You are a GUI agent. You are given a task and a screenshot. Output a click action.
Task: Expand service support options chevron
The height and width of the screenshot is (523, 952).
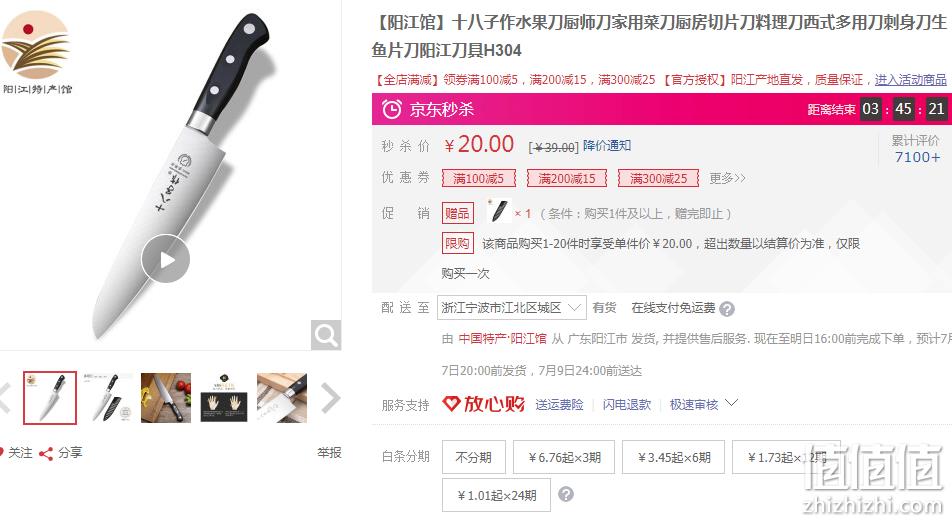(x=732, y=403)
